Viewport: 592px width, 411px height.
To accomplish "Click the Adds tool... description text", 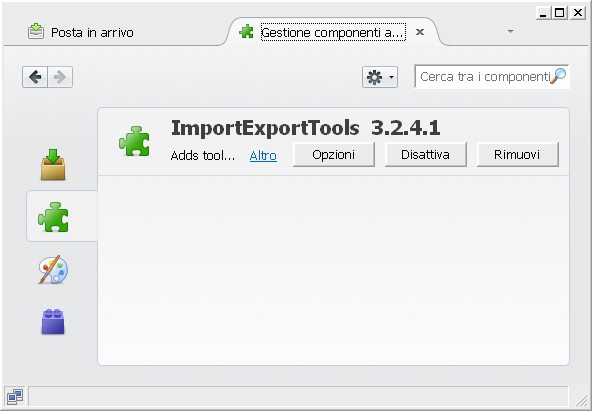I will 203,155.
